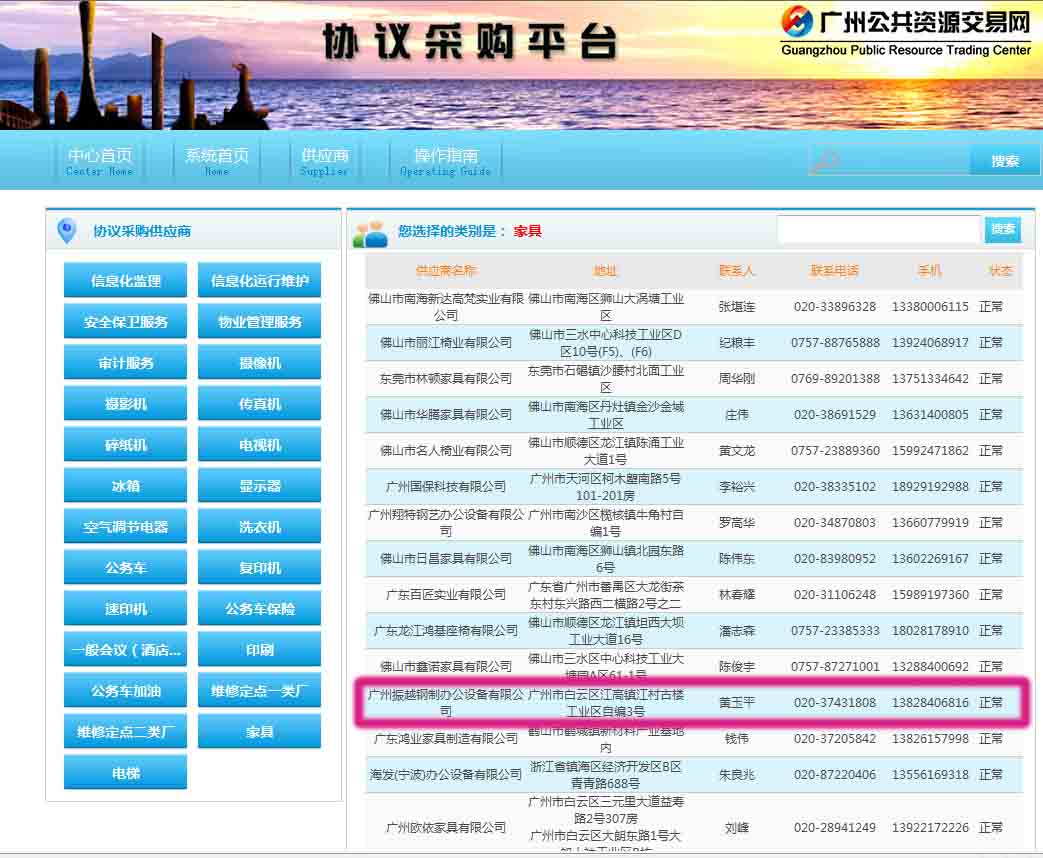Click supplier name 东莞市林顿家具有限公司

(446, 378)
